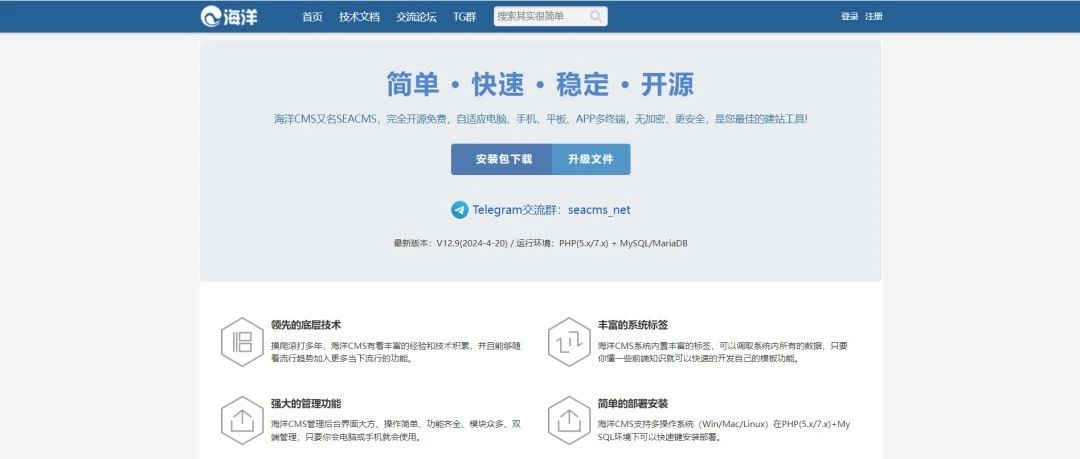Screen dimensions: 1080x459
Task: Click the paragraph under 丰富的系统标签
Action: pos(723,352)
